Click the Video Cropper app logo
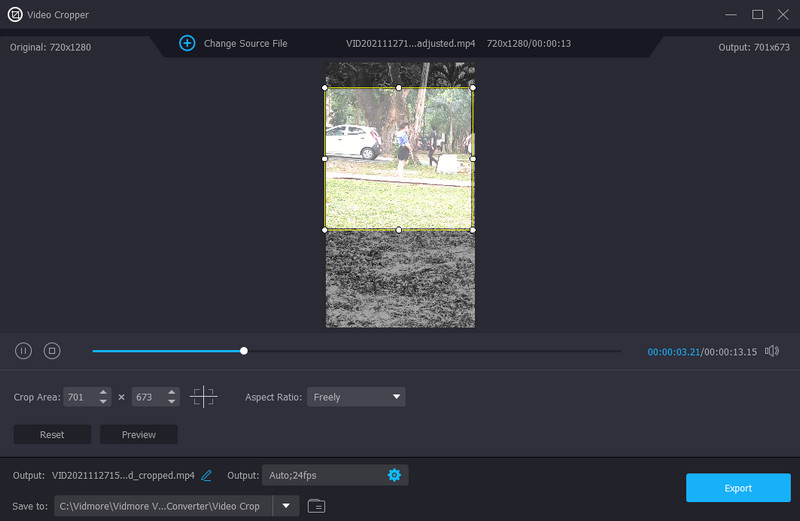 (15, 14)
